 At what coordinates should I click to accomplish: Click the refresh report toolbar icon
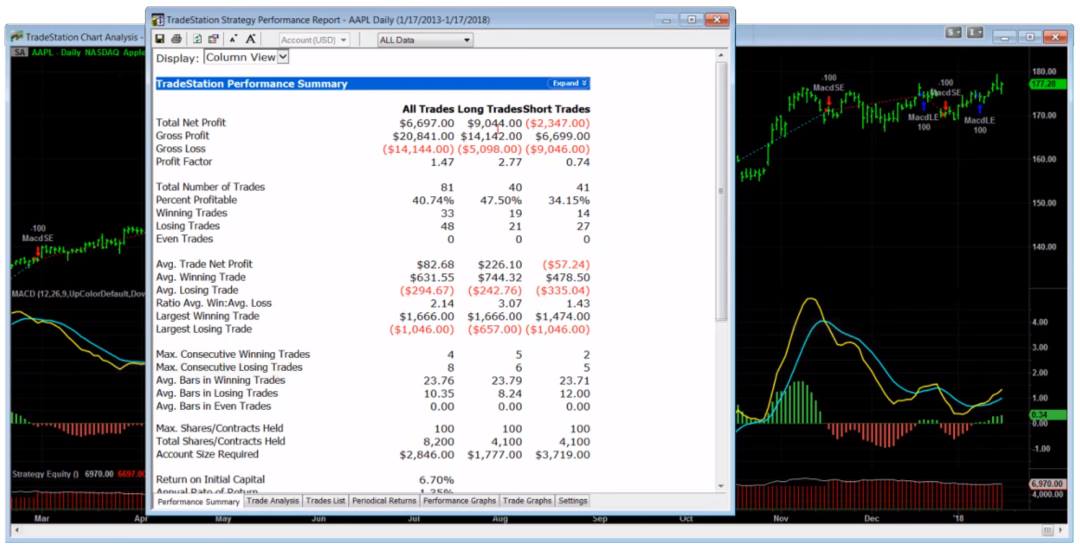point(197,39)
